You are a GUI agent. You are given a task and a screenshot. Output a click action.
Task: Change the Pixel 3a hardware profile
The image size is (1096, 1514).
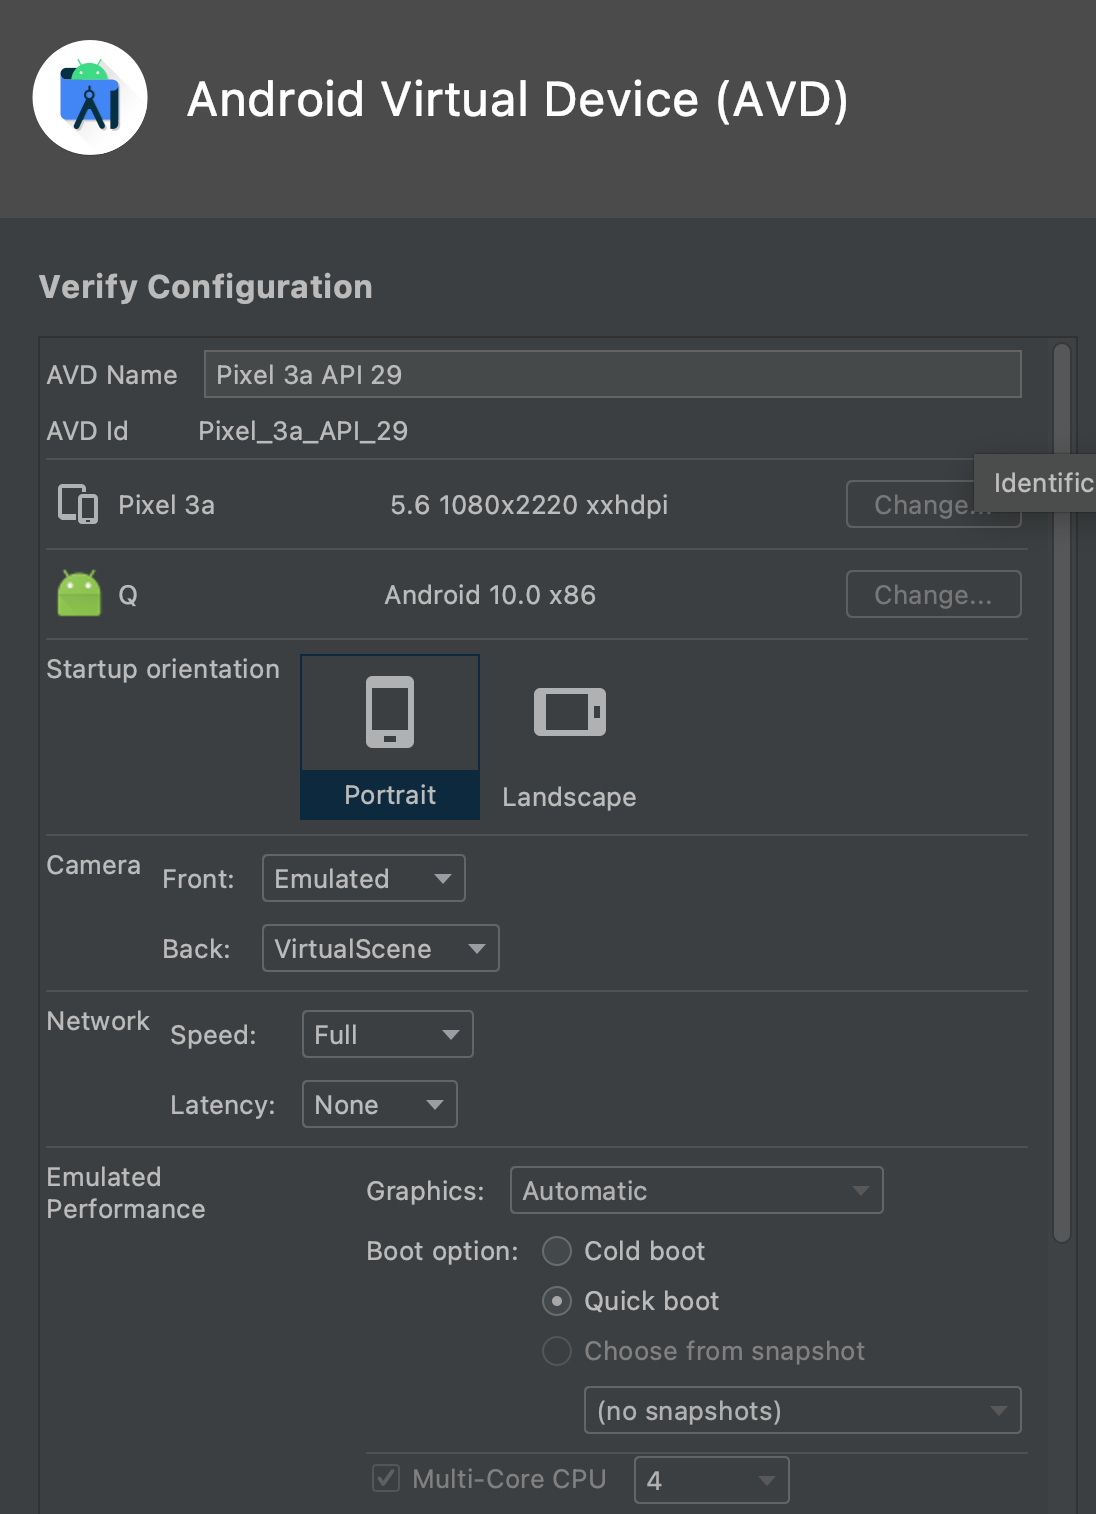click(x=933, y=505)
